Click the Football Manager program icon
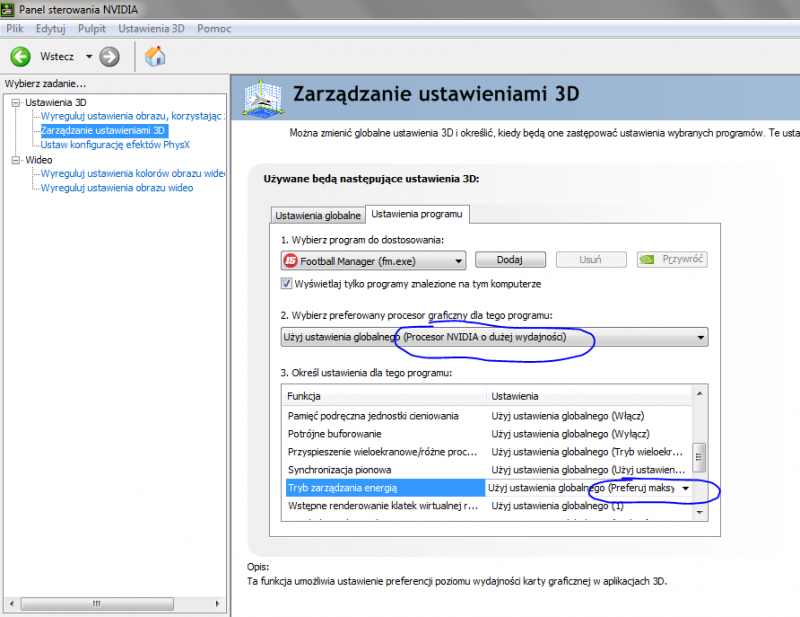The image size is (800, 617). [290, 261]
